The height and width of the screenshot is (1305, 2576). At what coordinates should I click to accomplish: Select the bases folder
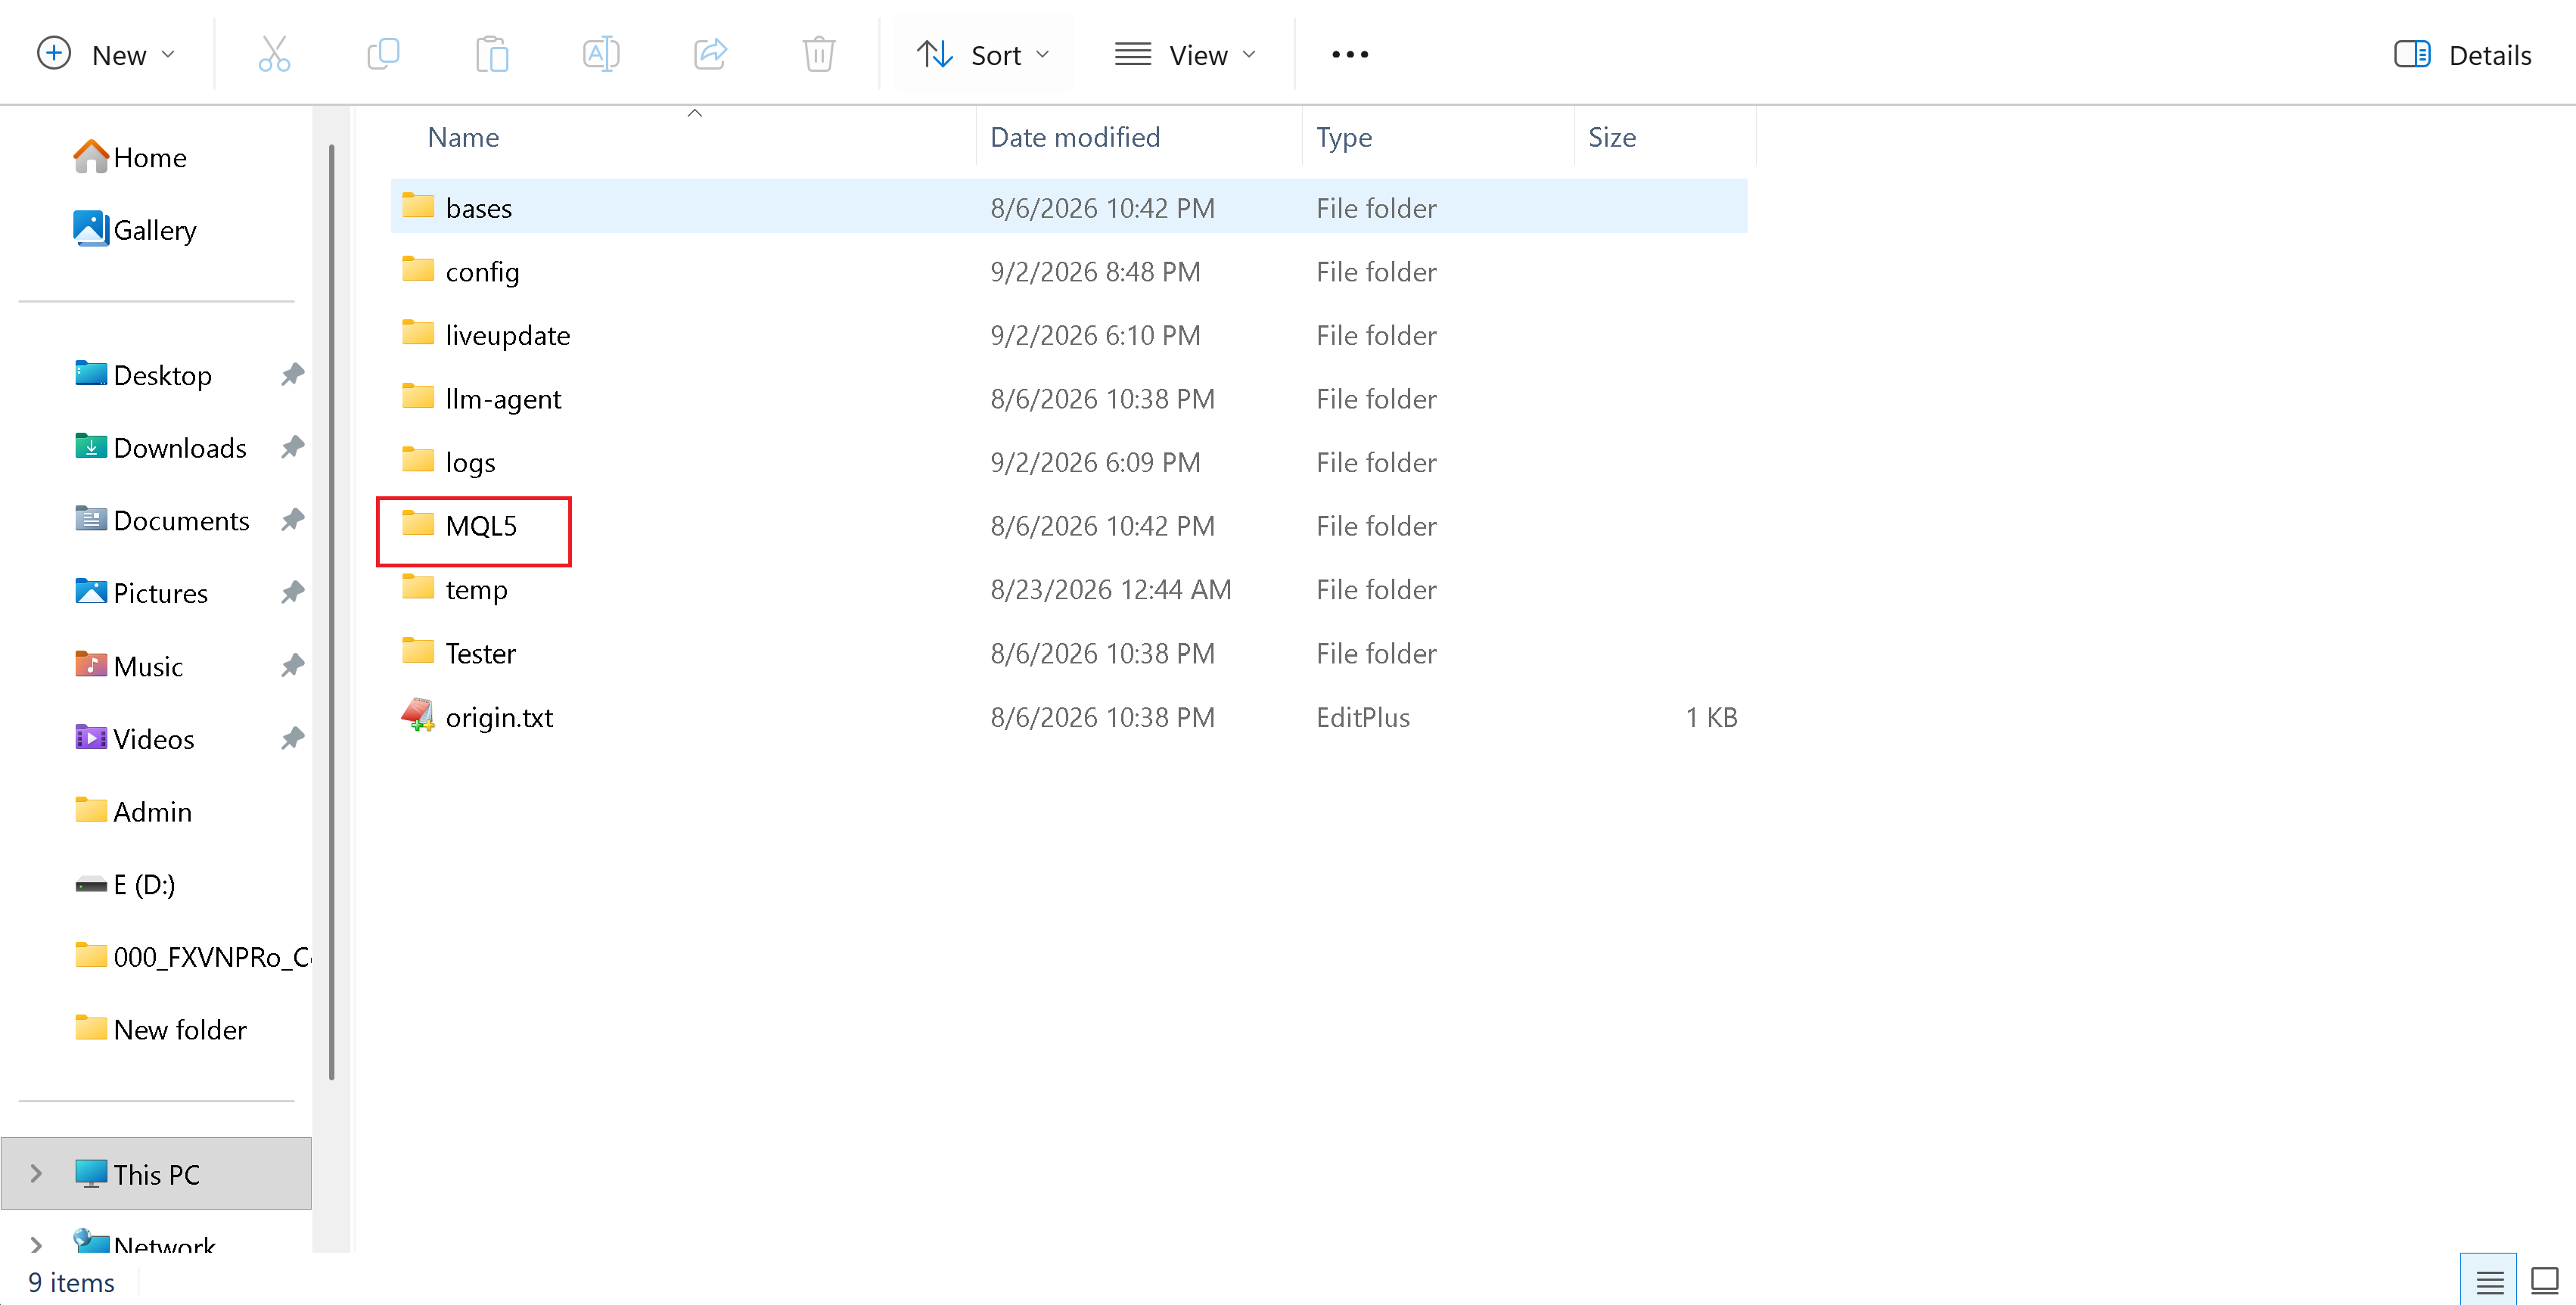coord(1069,207)
